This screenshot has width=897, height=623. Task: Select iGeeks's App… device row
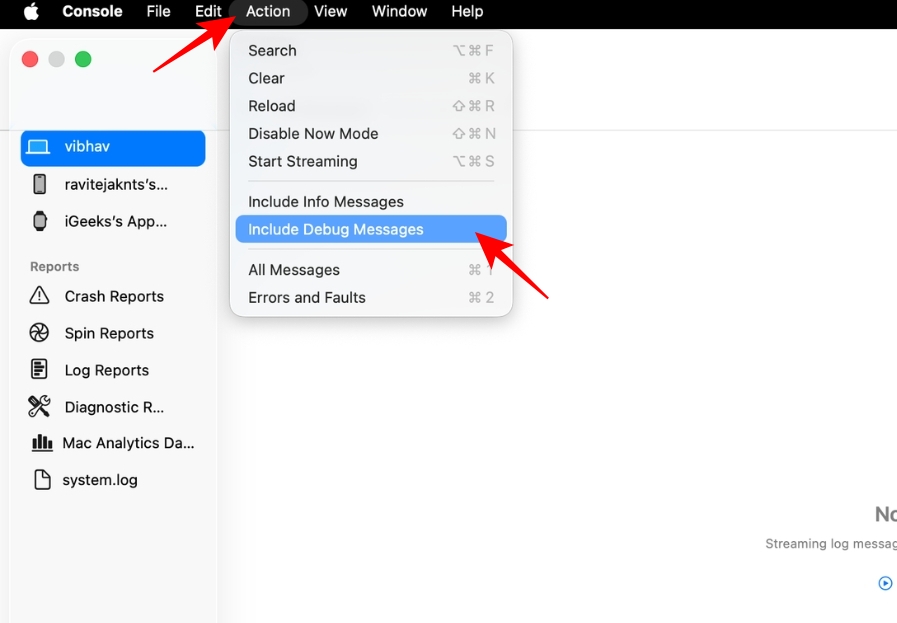(113, 221)
